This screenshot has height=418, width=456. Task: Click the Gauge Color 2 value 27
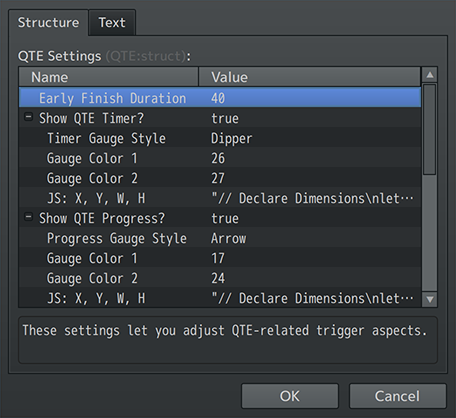218,178
